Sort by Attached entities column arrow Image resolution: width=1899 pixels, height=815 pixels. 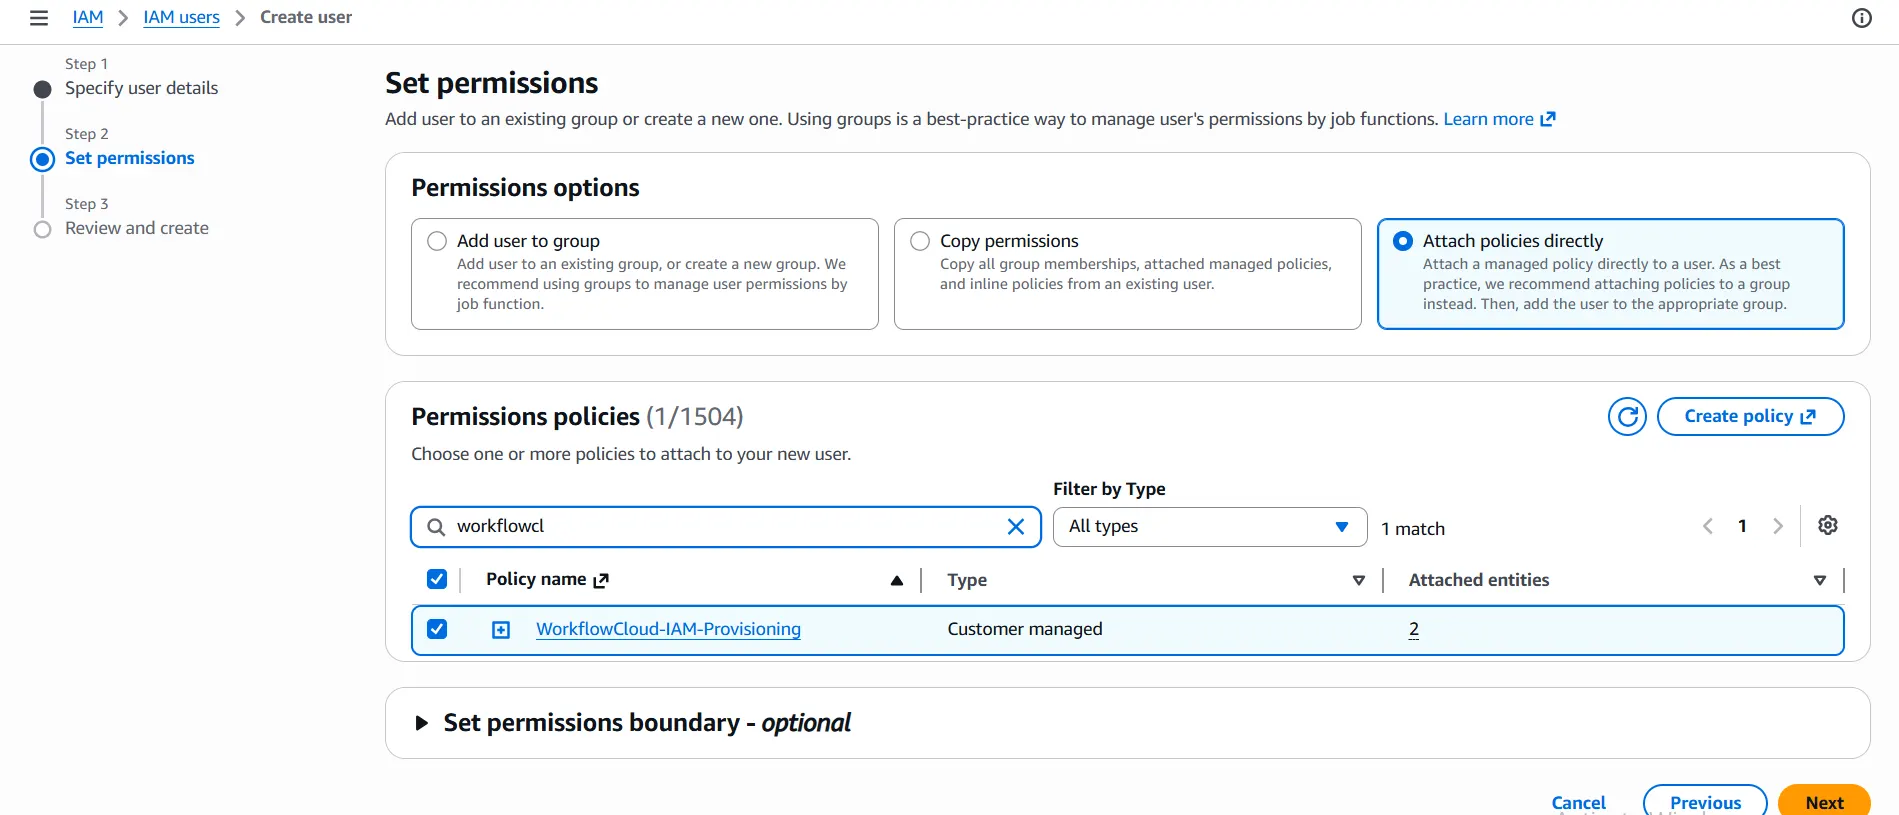(1820, 580)
